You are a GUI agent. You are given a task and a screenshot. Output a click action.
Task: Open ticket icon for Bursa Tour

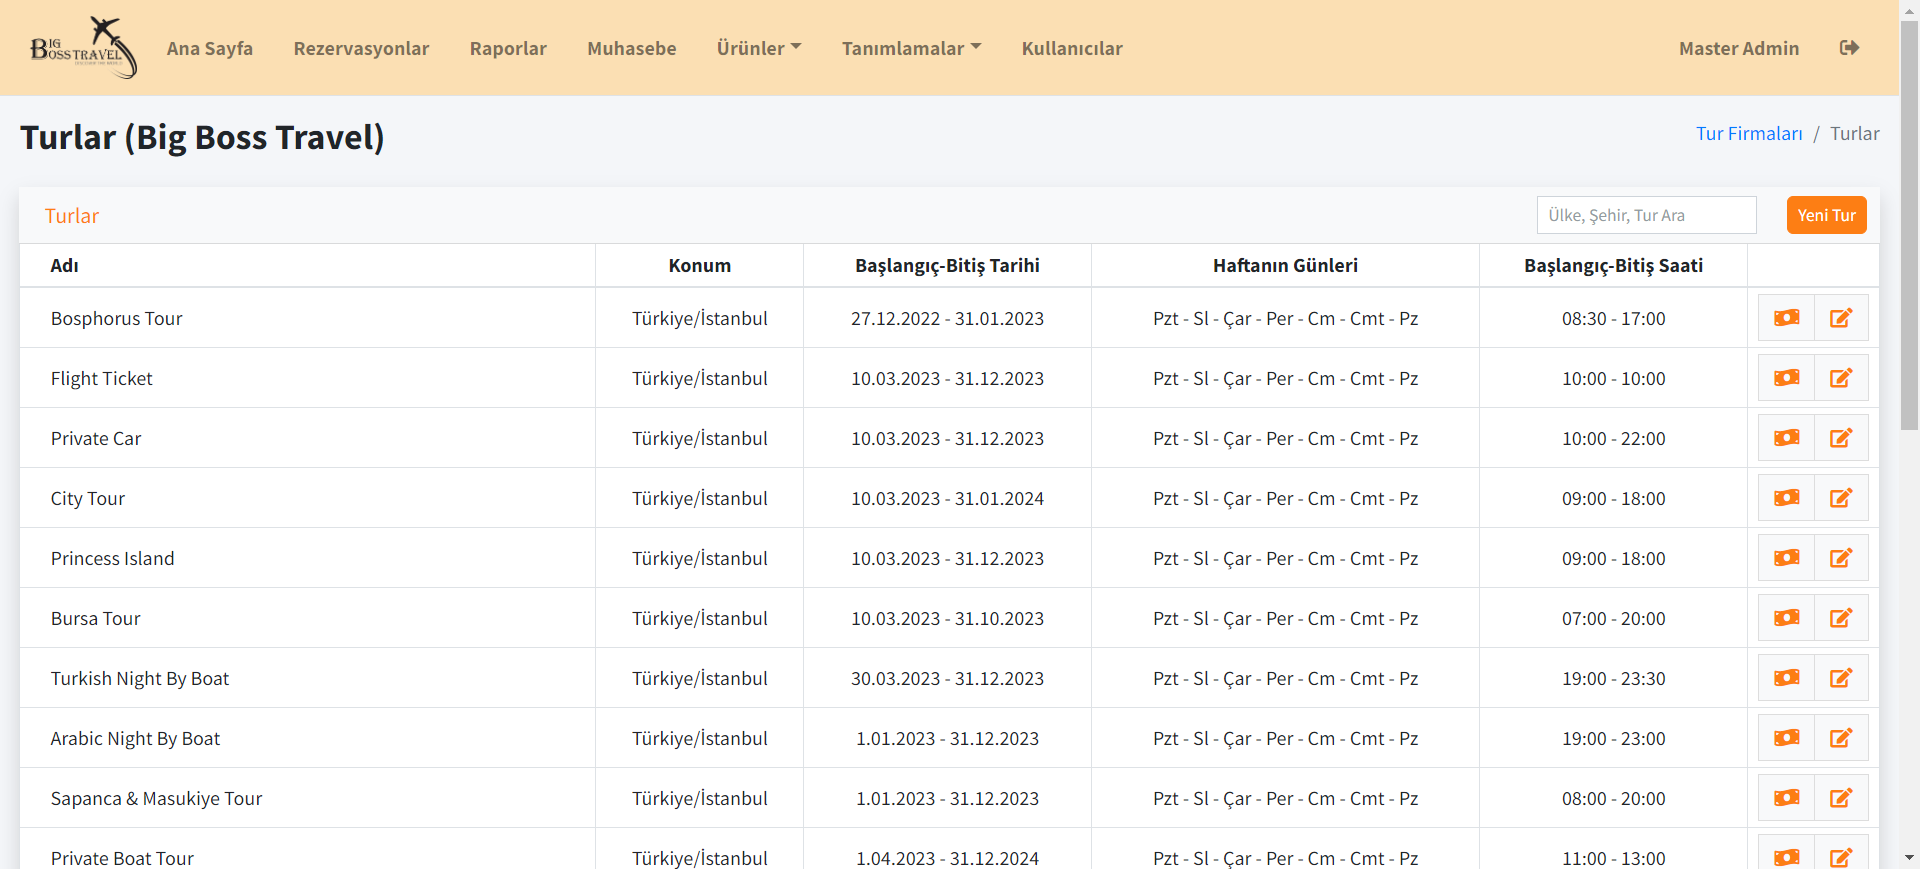(1786, 618)
